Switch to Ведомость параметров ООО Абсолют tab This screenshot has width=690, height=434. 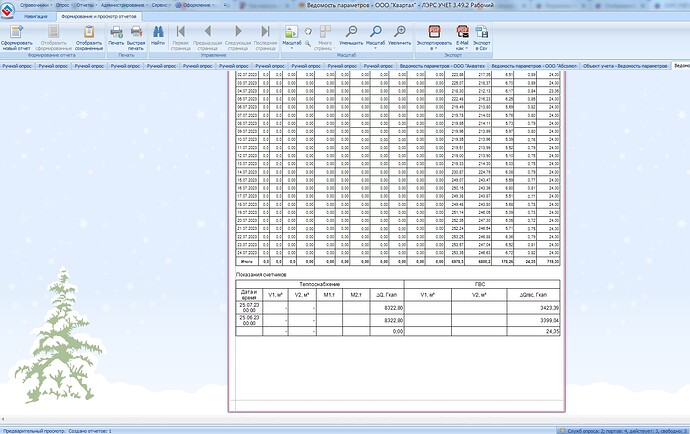point(534,66)
